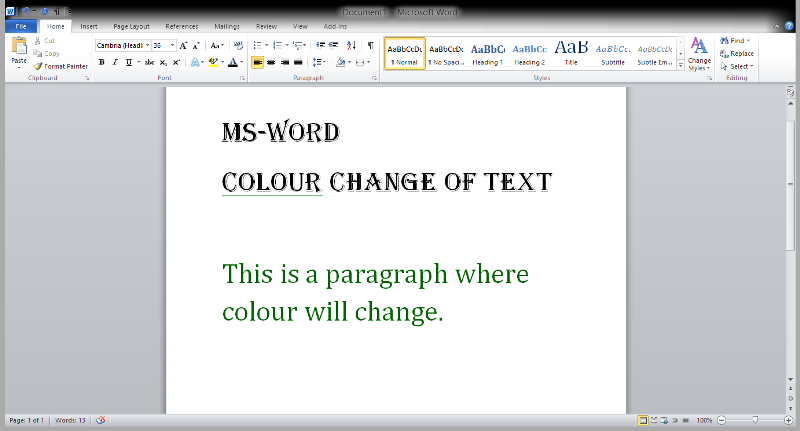Click the Replace button
The image size is (800, 431).
[737, 53]
